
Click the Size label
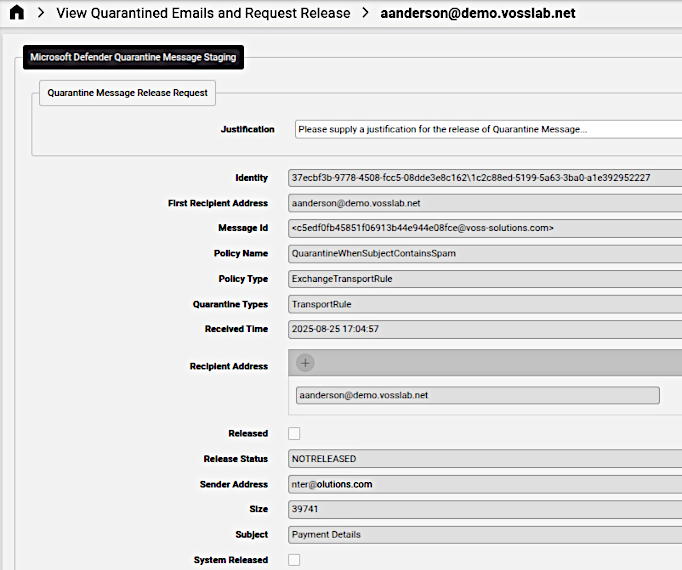[258, 509]
